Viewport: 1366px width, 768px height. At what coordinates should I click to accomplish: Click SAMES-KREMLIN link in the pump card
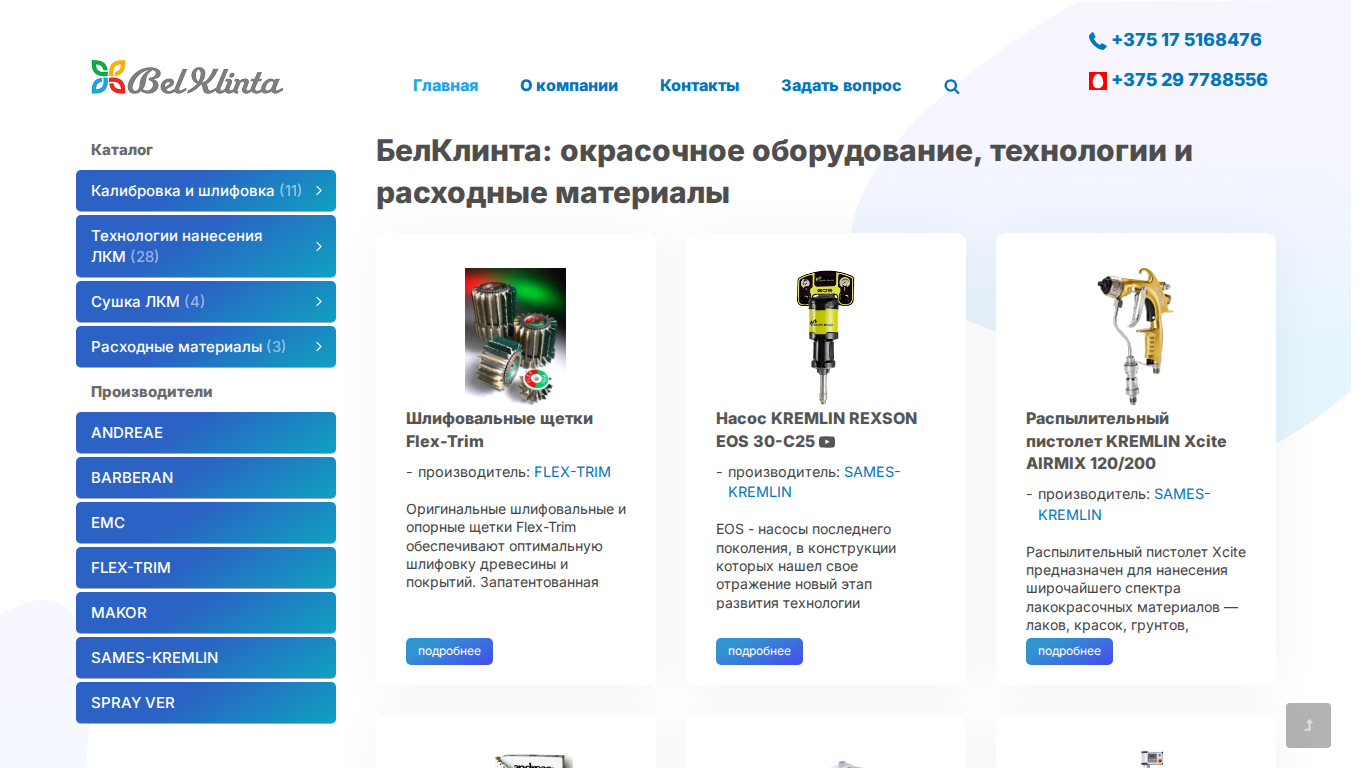pos(814,482)
